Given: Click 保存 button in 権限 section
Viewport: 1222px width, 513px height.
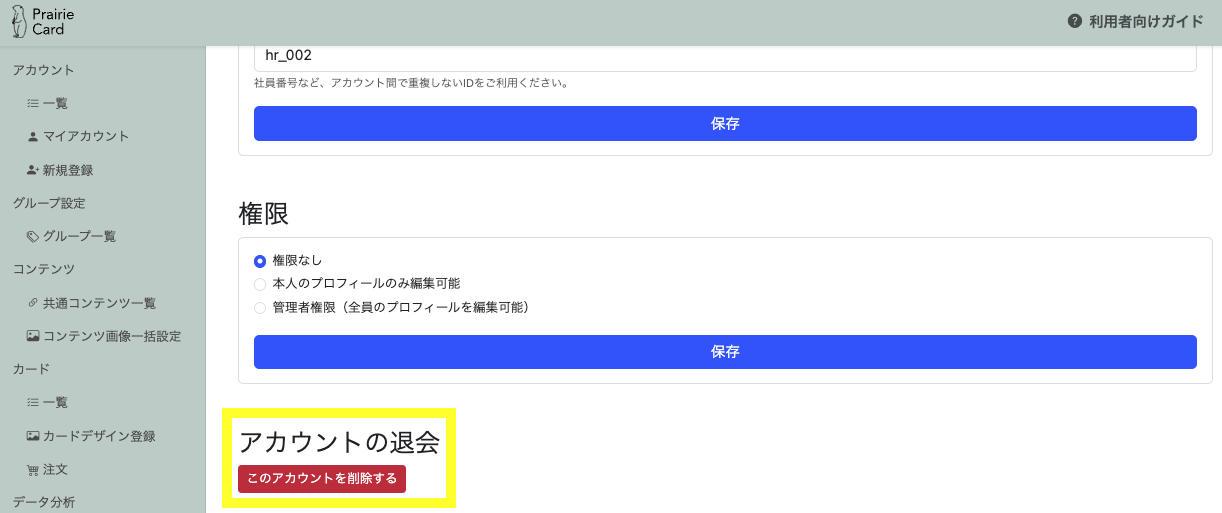Looking at the screenshot, I should pyautogui.click(x=725, y=352).
